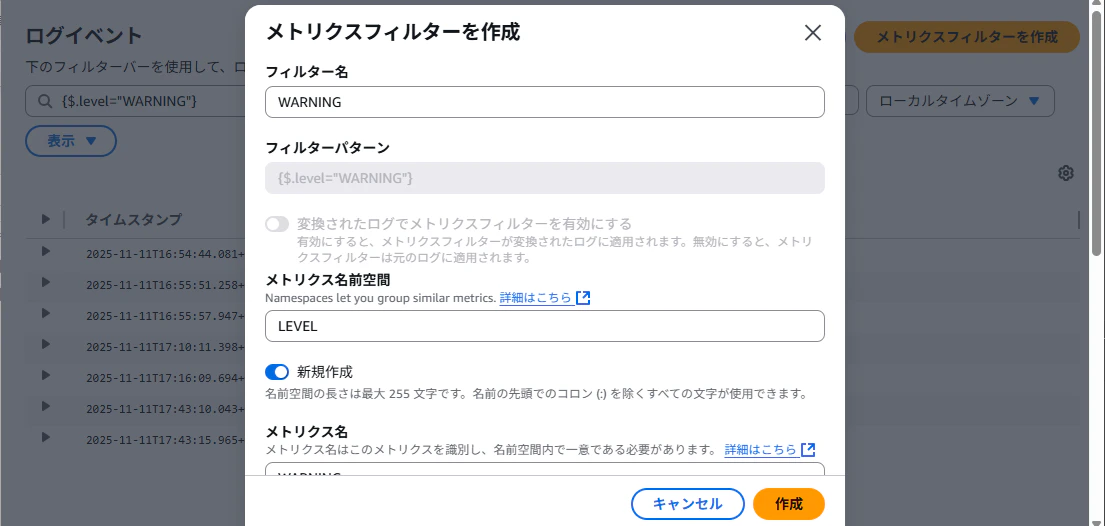Click the メトリクス名前空間 input containing LEVEL
1105x526 pixels.
545,326
